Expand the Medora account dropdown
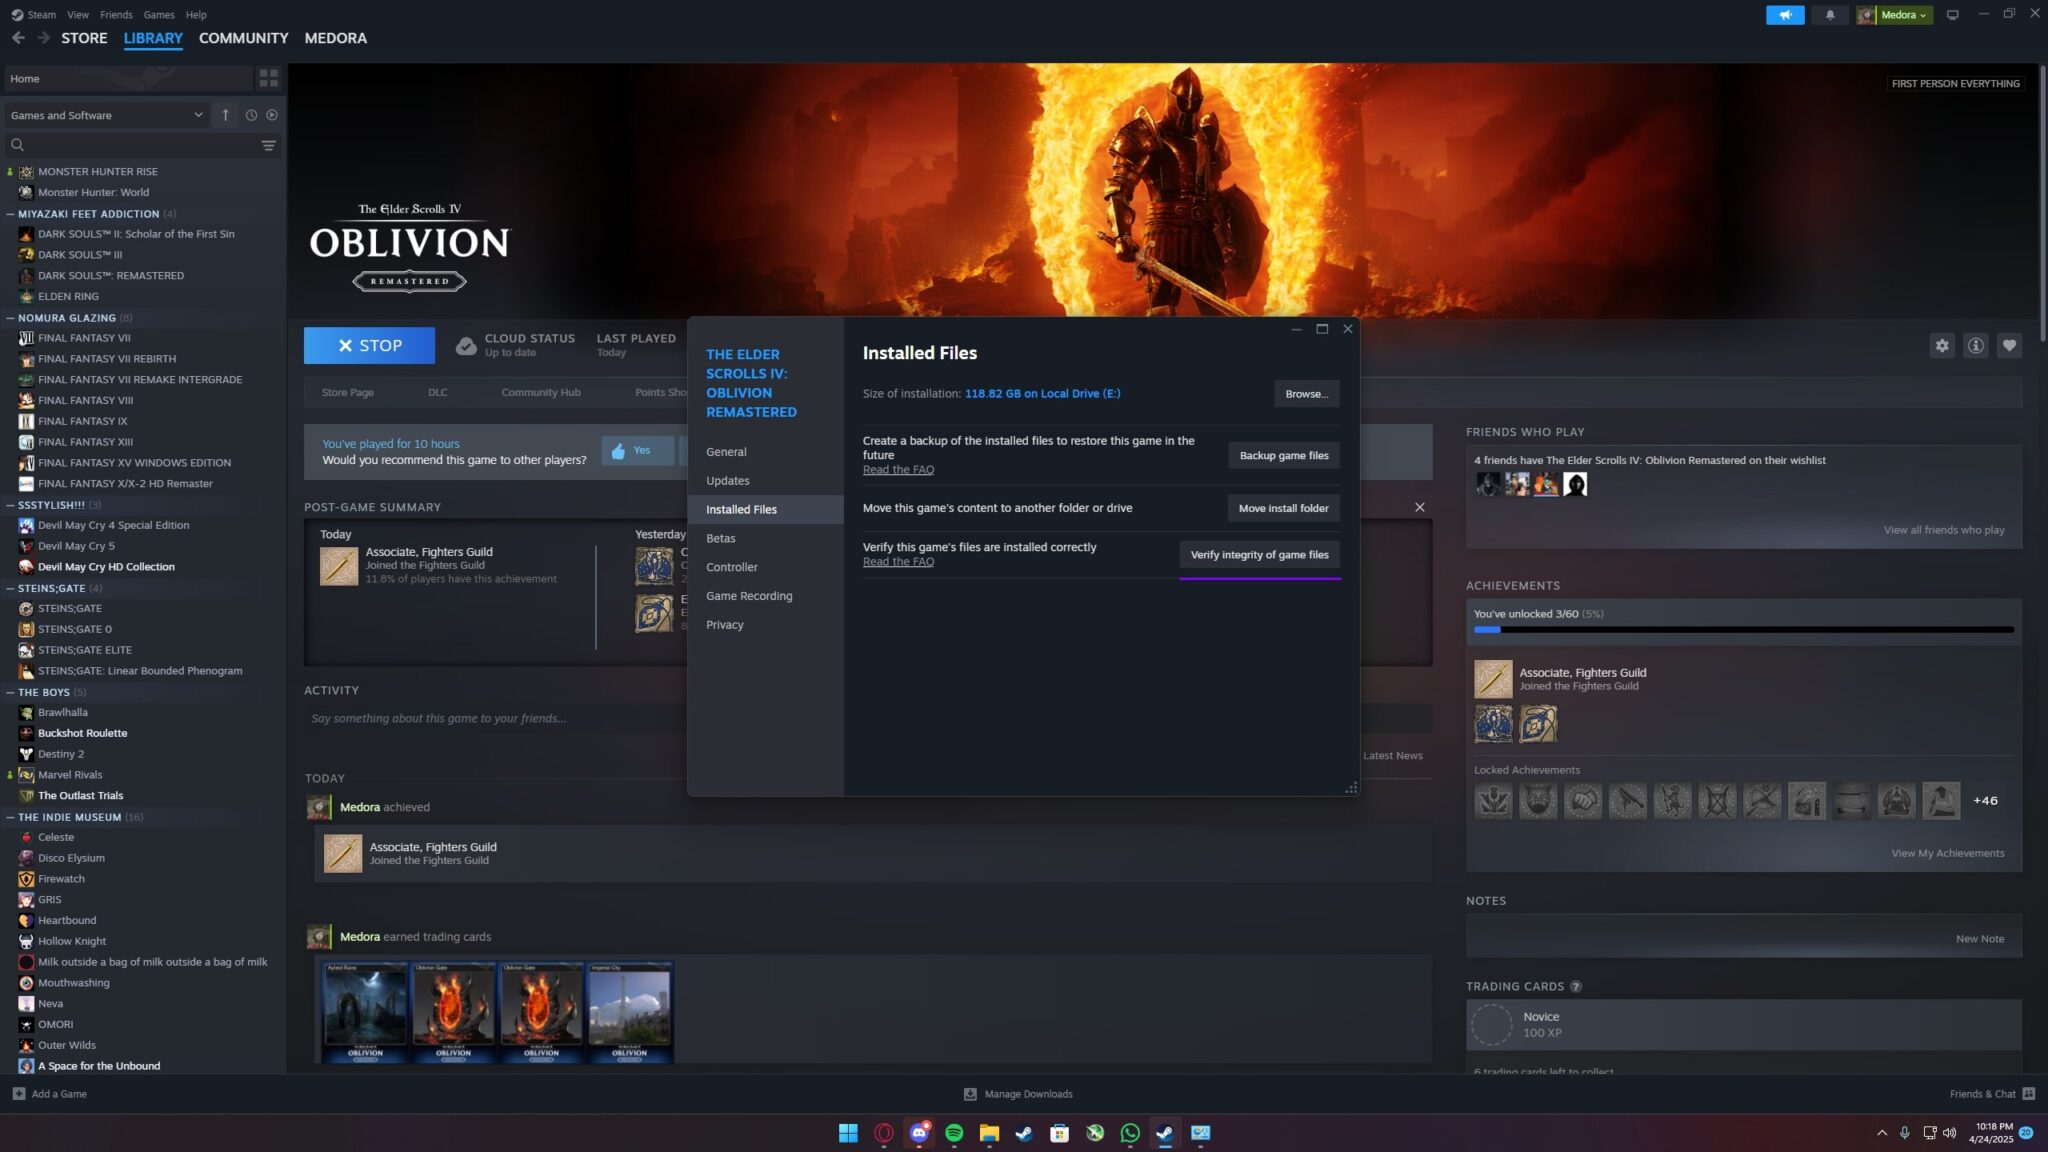 point(1895,15)
